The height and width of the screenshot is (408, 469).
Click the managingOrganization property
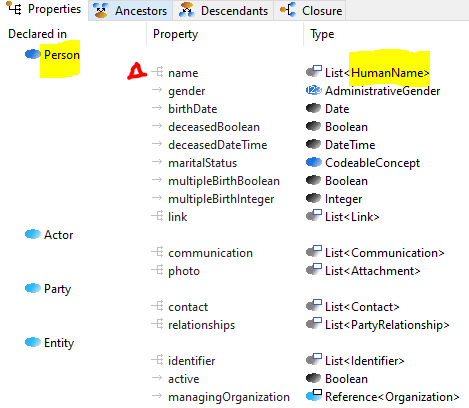tap(229, 397)
